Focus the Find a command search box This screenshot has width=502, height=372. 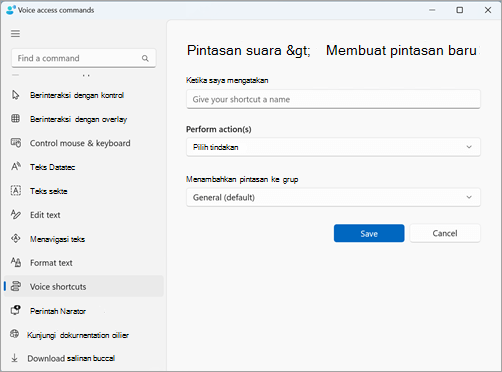tap(84, 58)
